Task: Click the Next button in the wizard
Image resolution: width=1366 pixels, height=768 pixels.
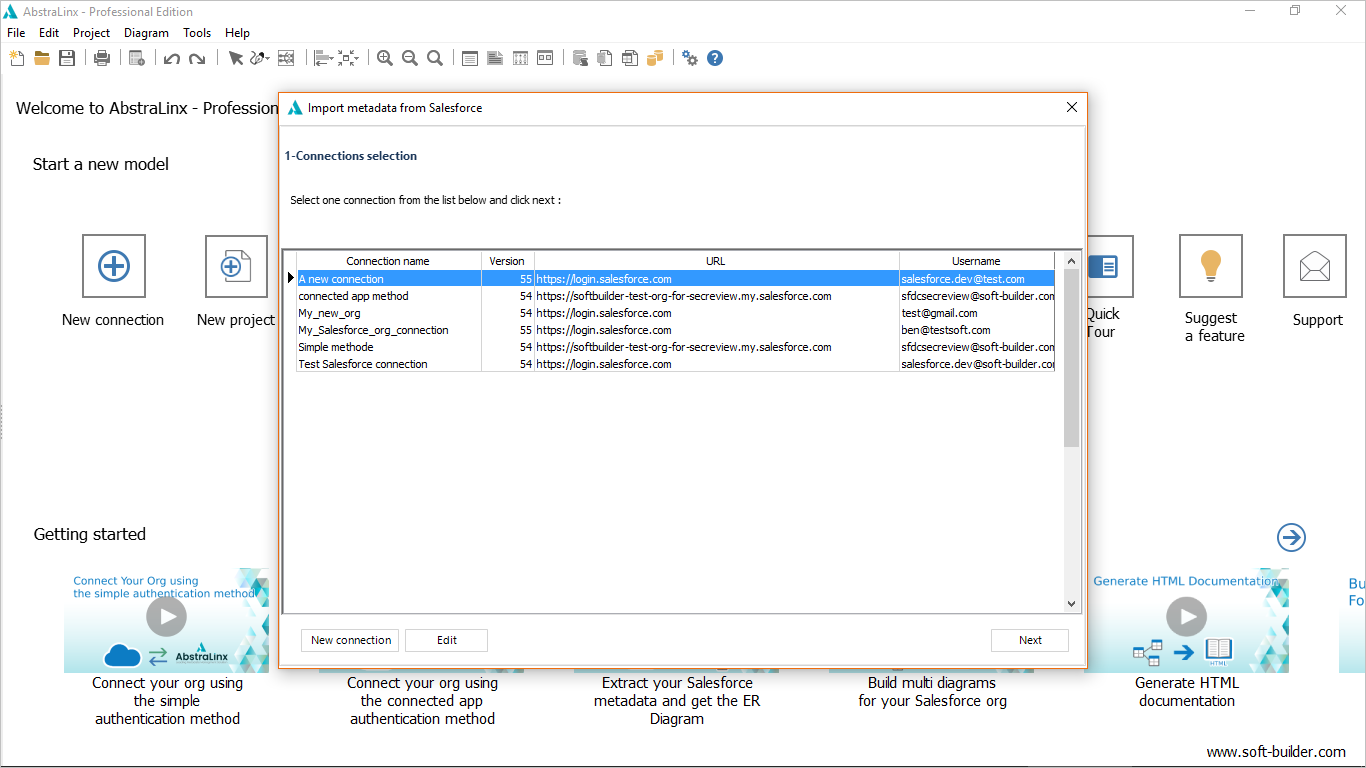Action: coord(1029,640)
